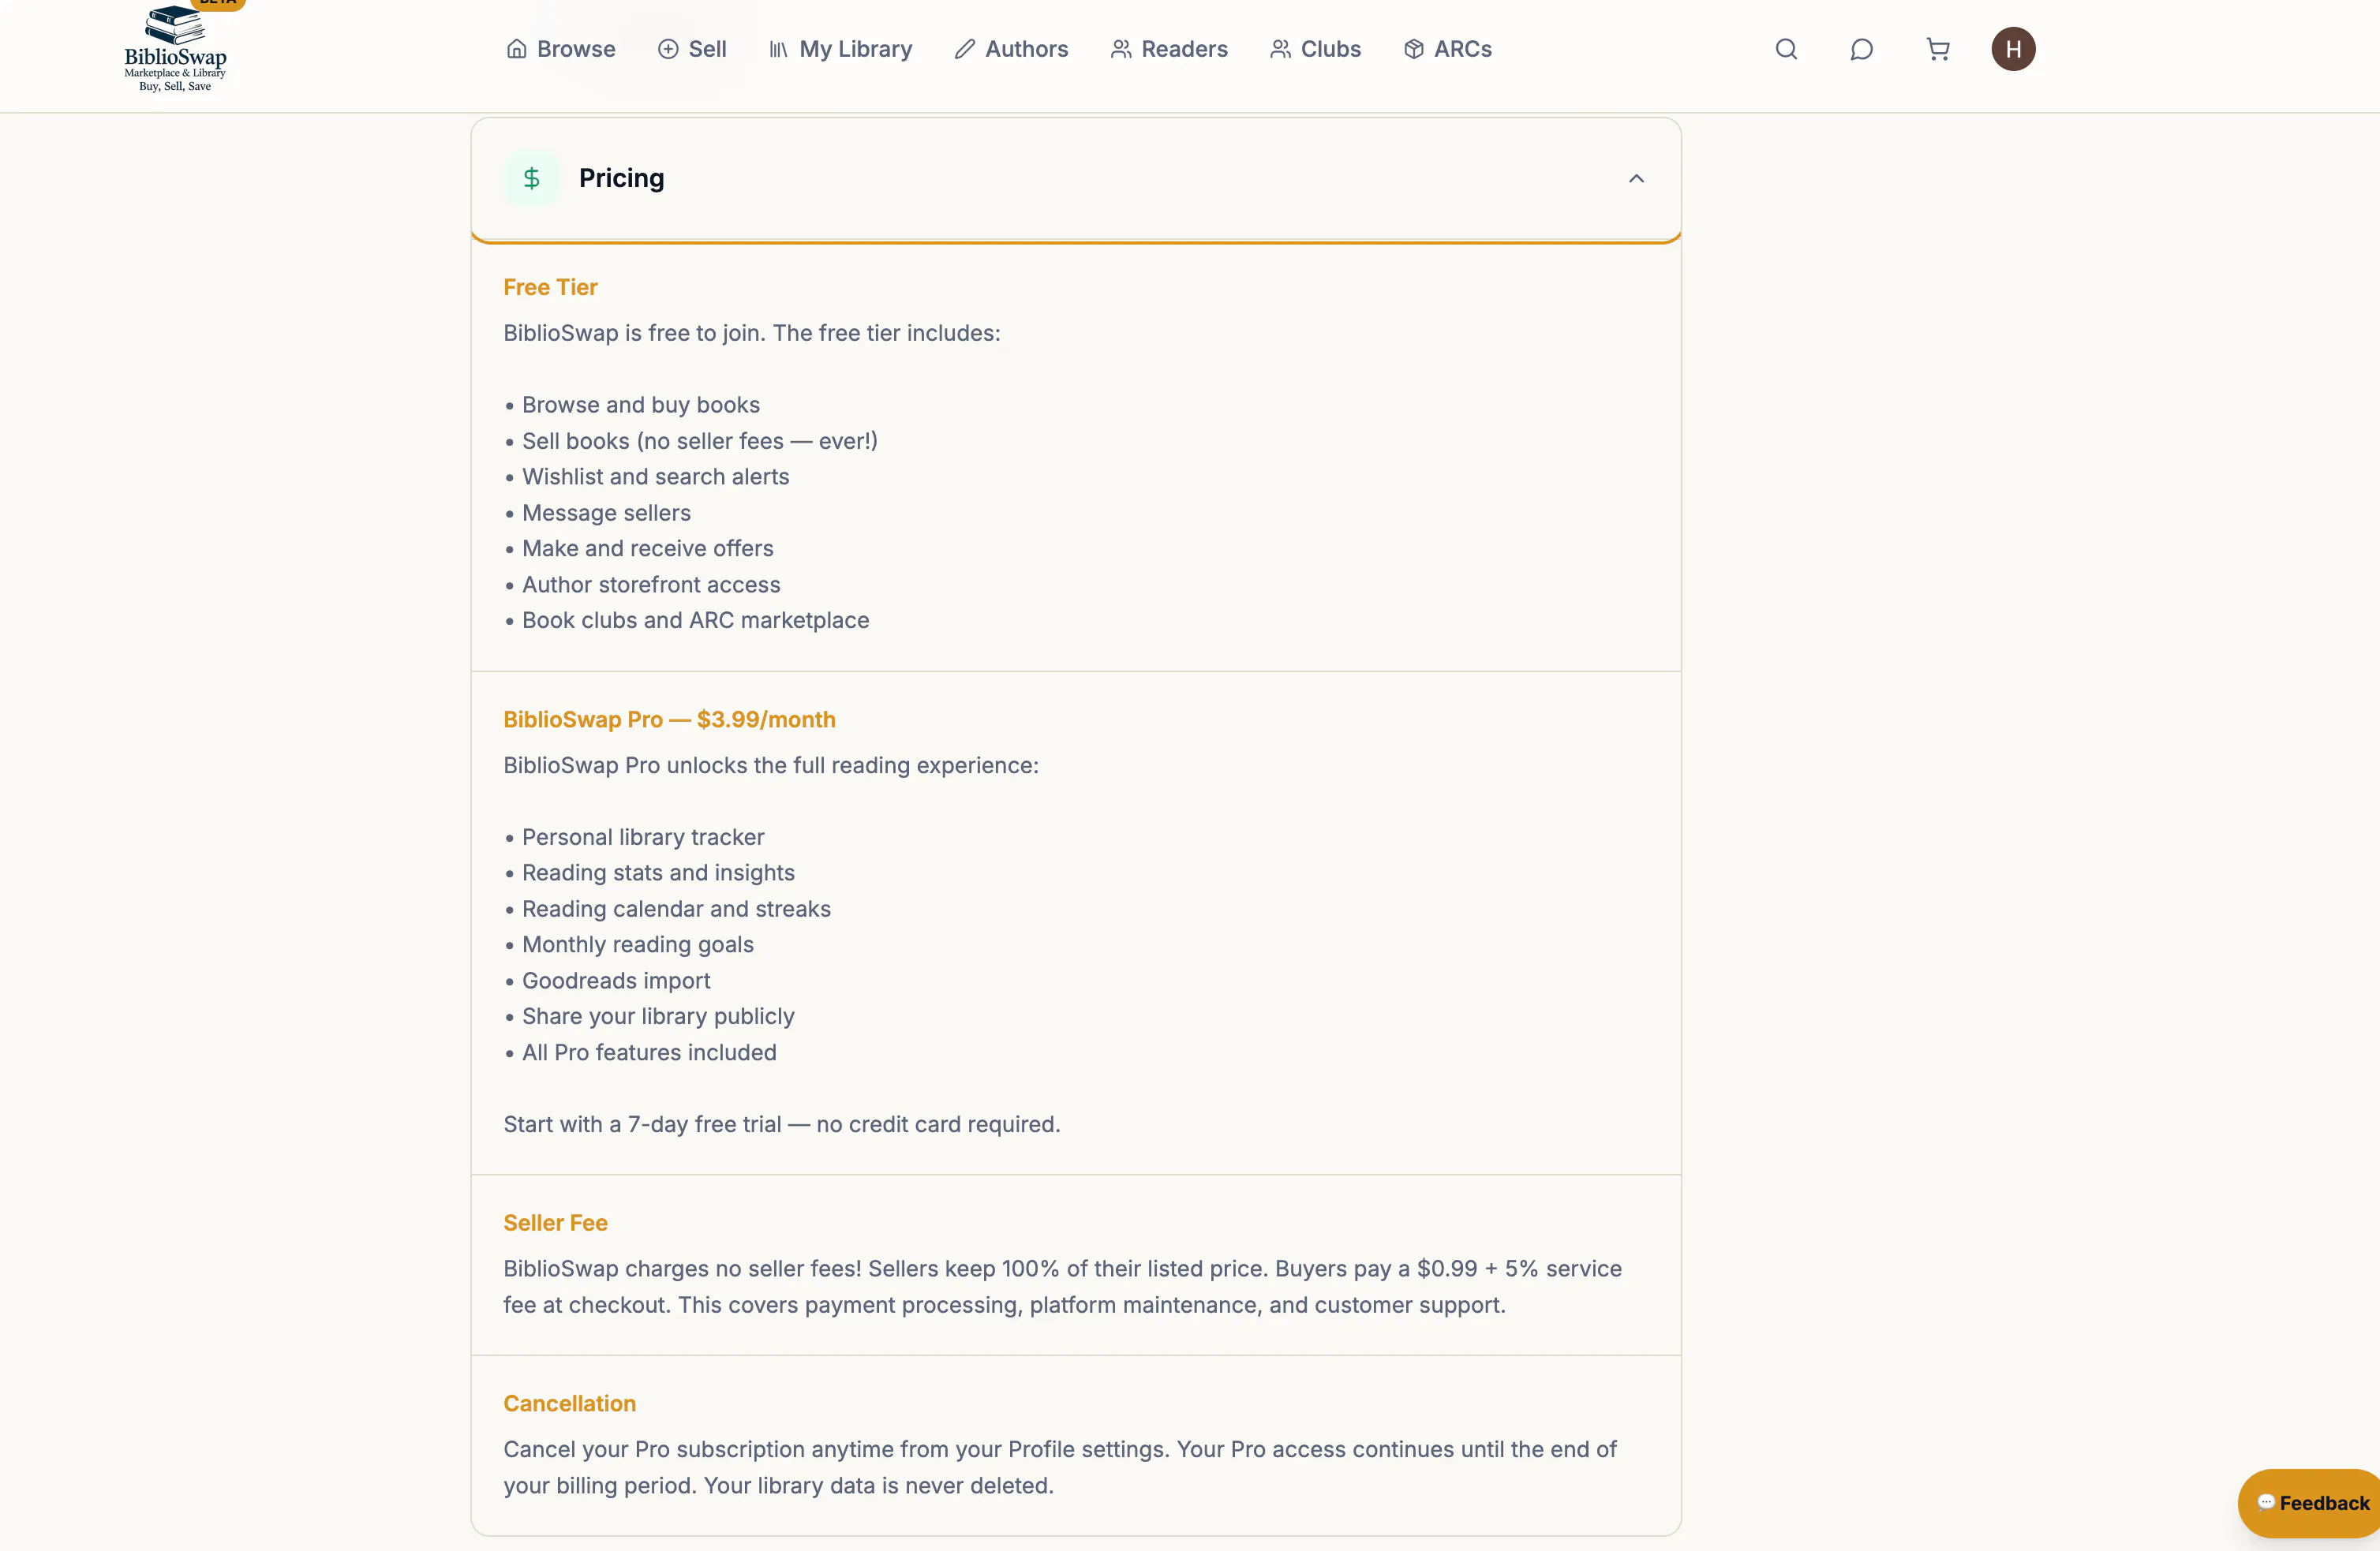Image resolution: width=2380 pixels, height=1551 pixels.
Task: Go to the Browse menu item
Action: [561, 49]
